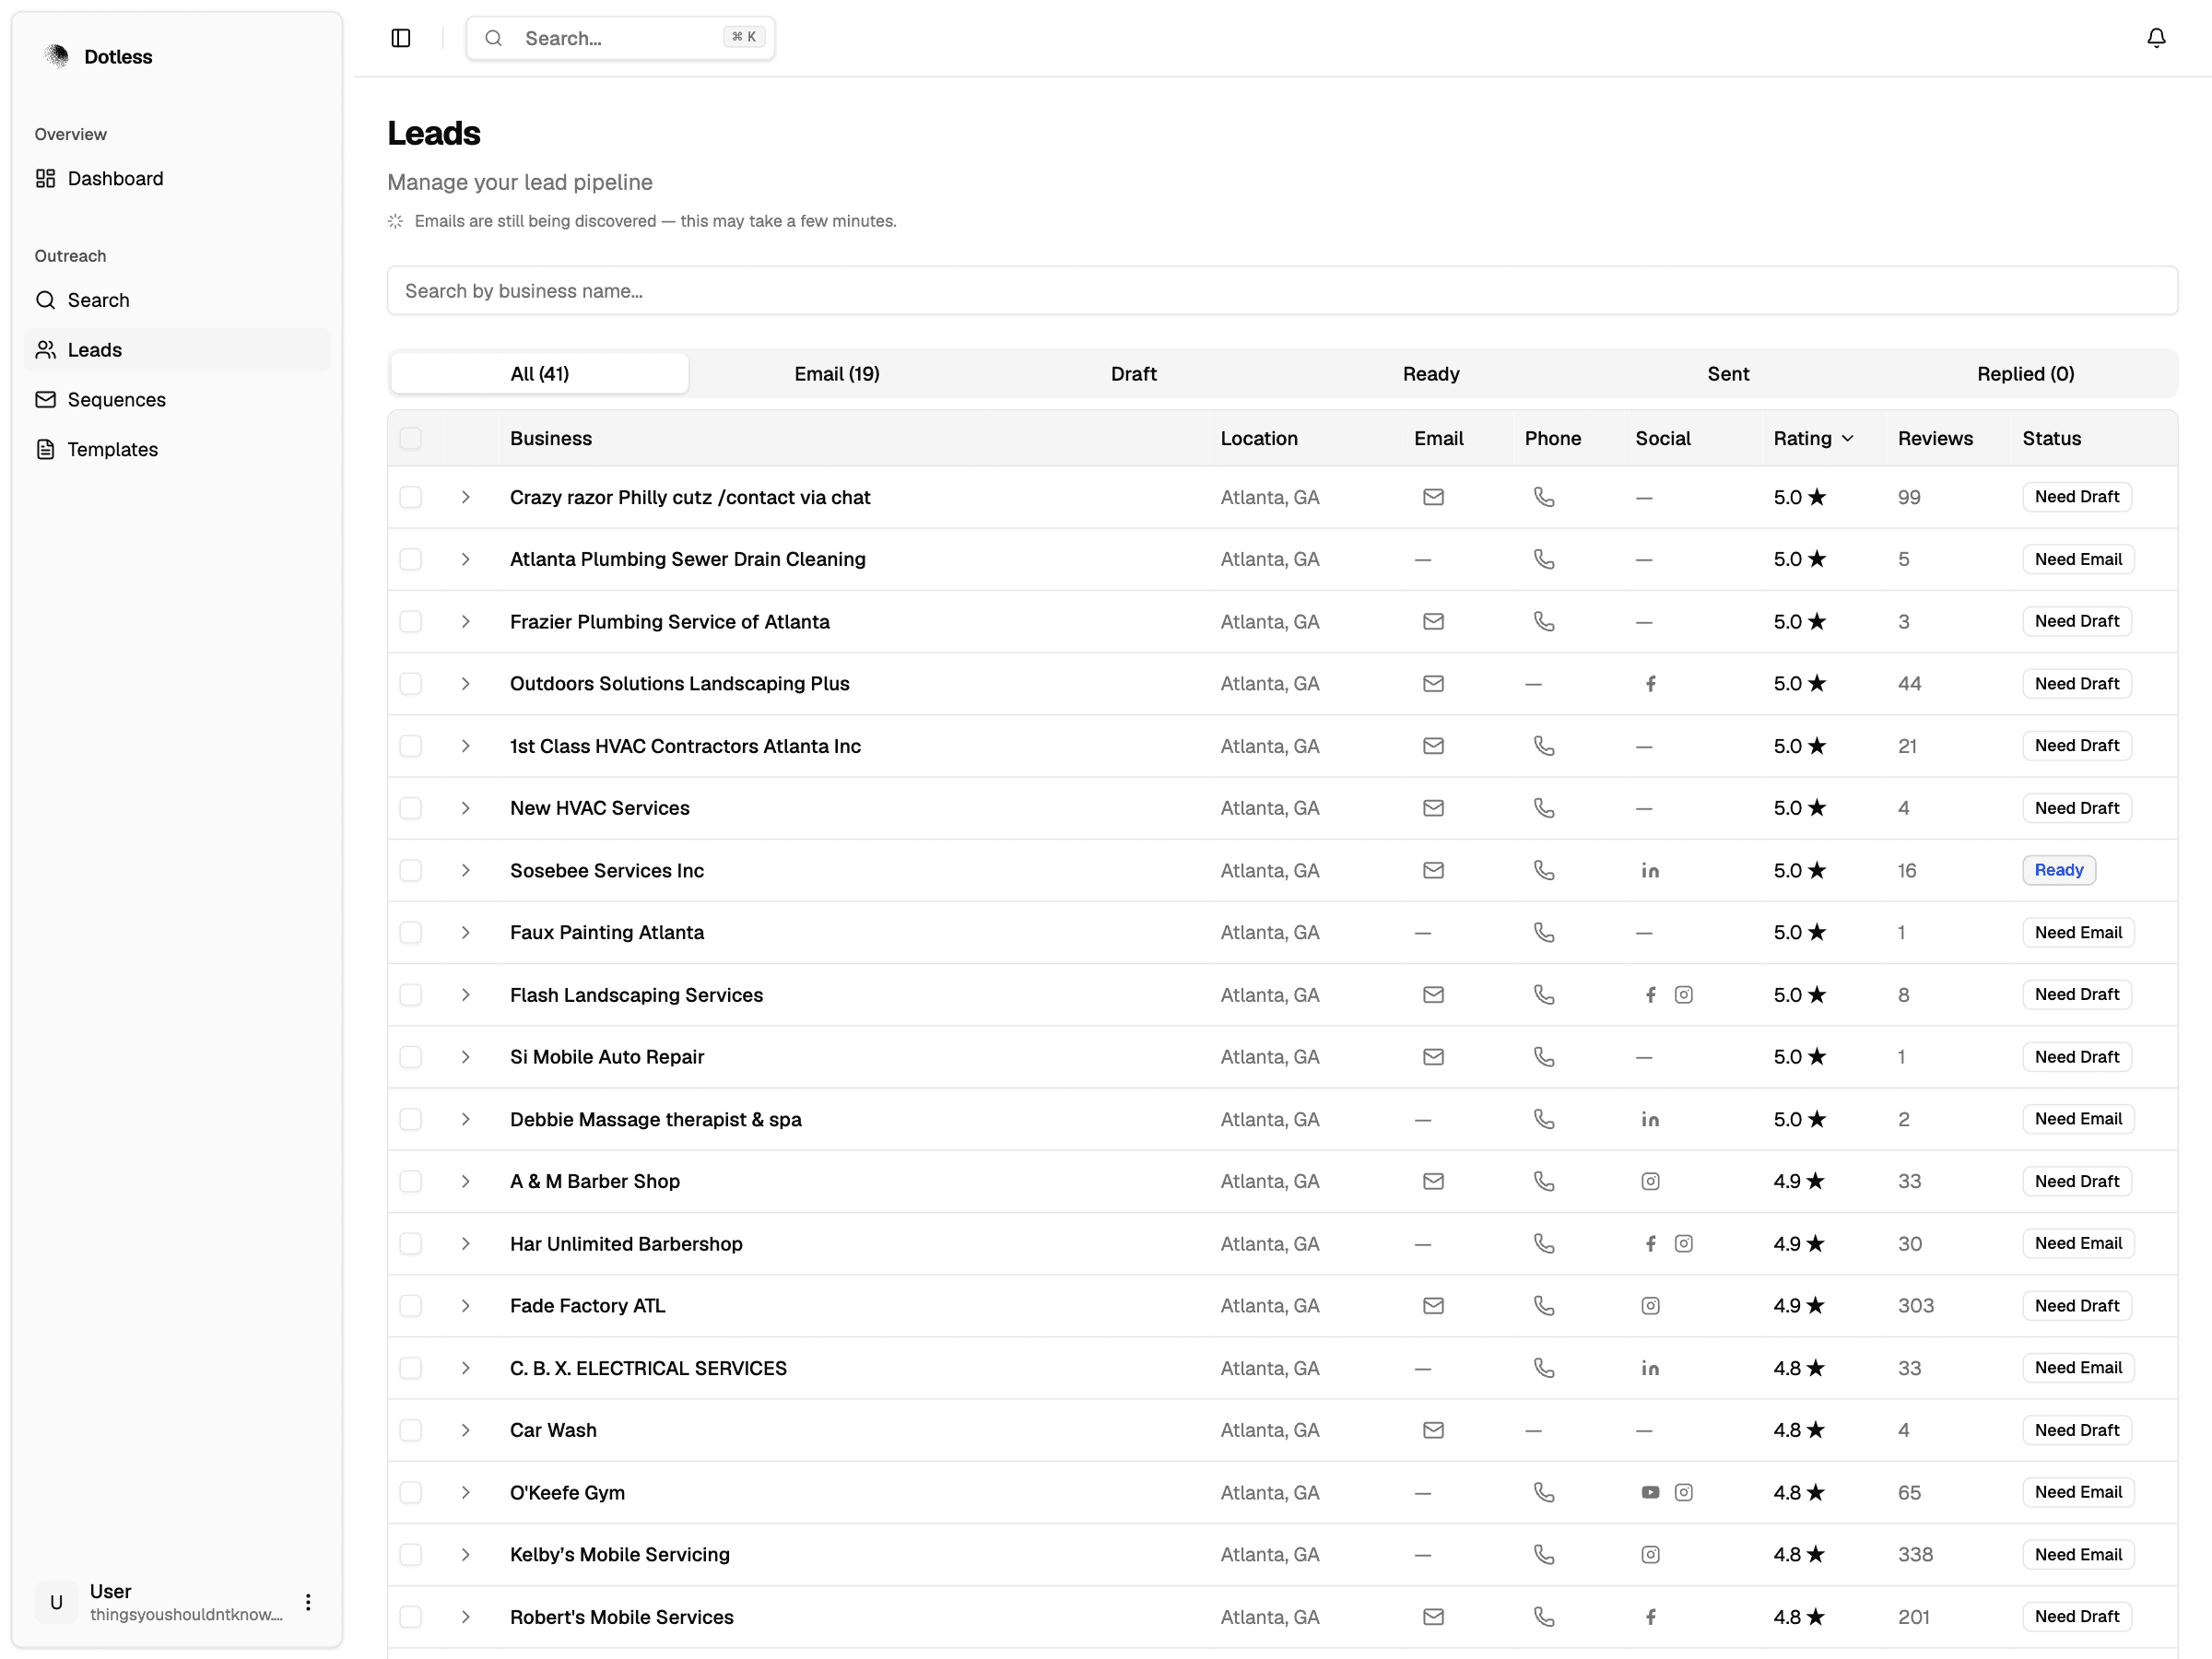Sort by the Rating column header
This screenshot has height=1659, width=2212.
pos(1813,438)
